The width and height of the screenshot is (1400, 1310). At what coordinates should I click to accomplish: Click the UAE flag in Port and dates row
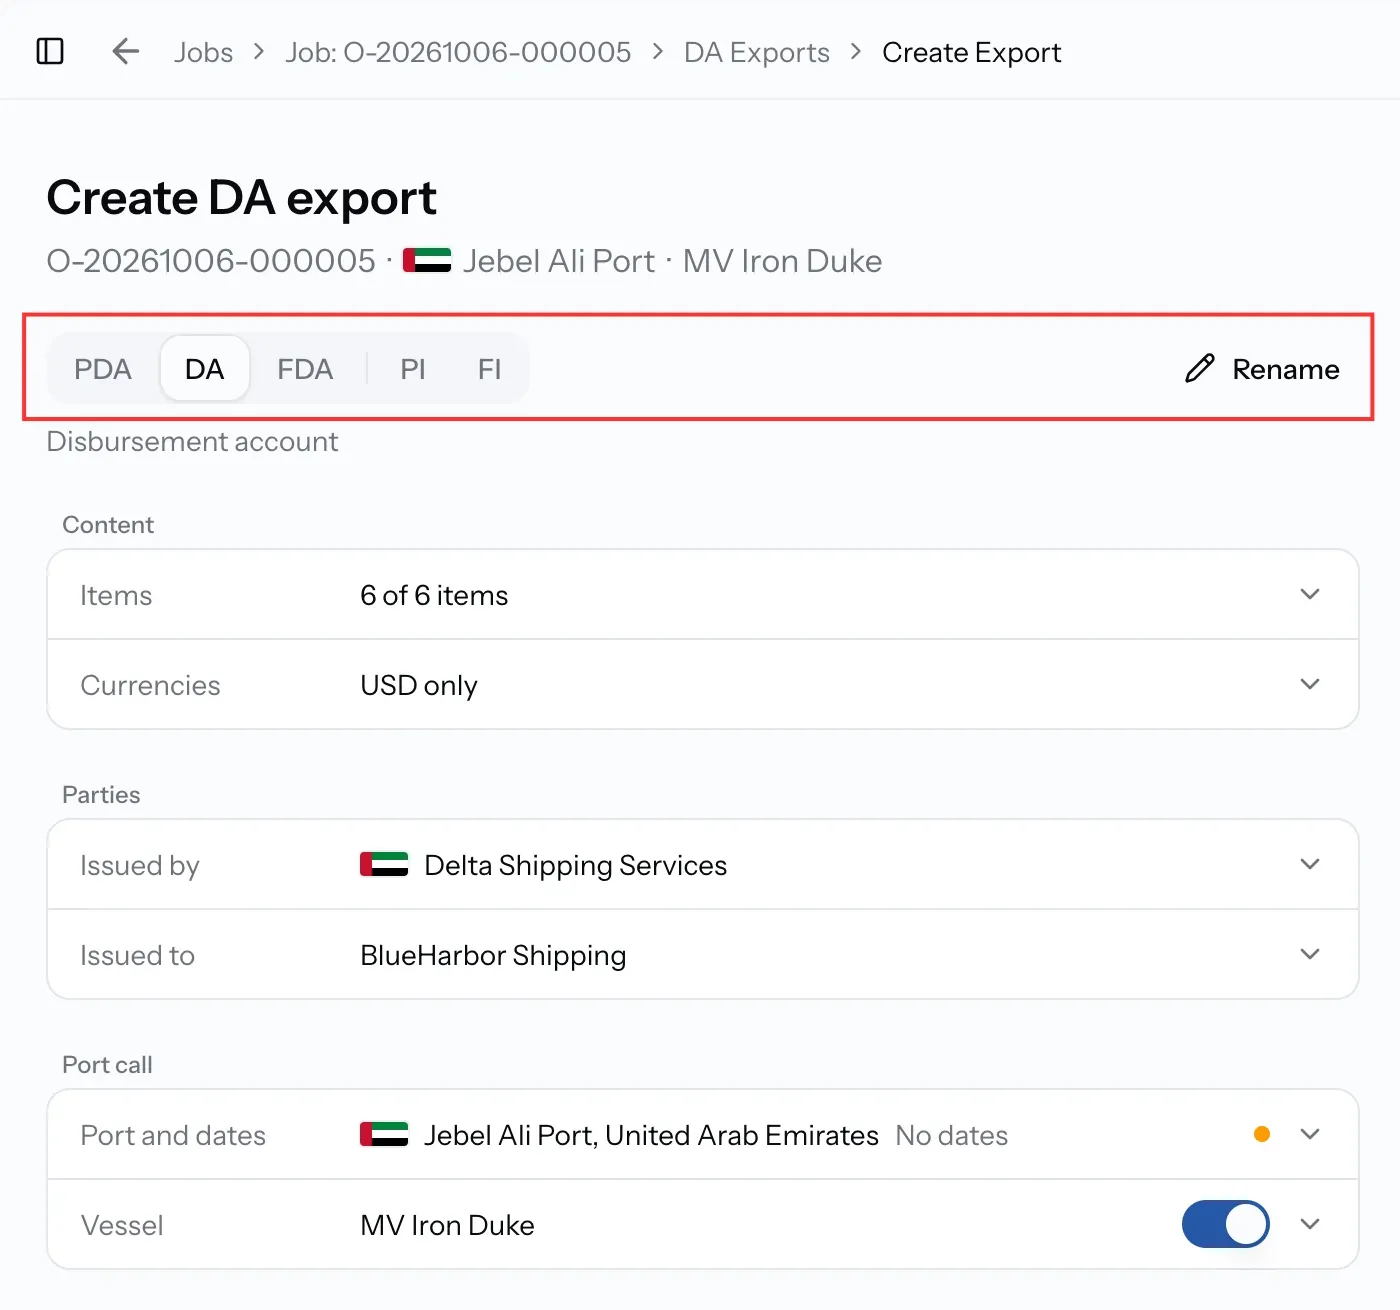tap(384, 1134)
